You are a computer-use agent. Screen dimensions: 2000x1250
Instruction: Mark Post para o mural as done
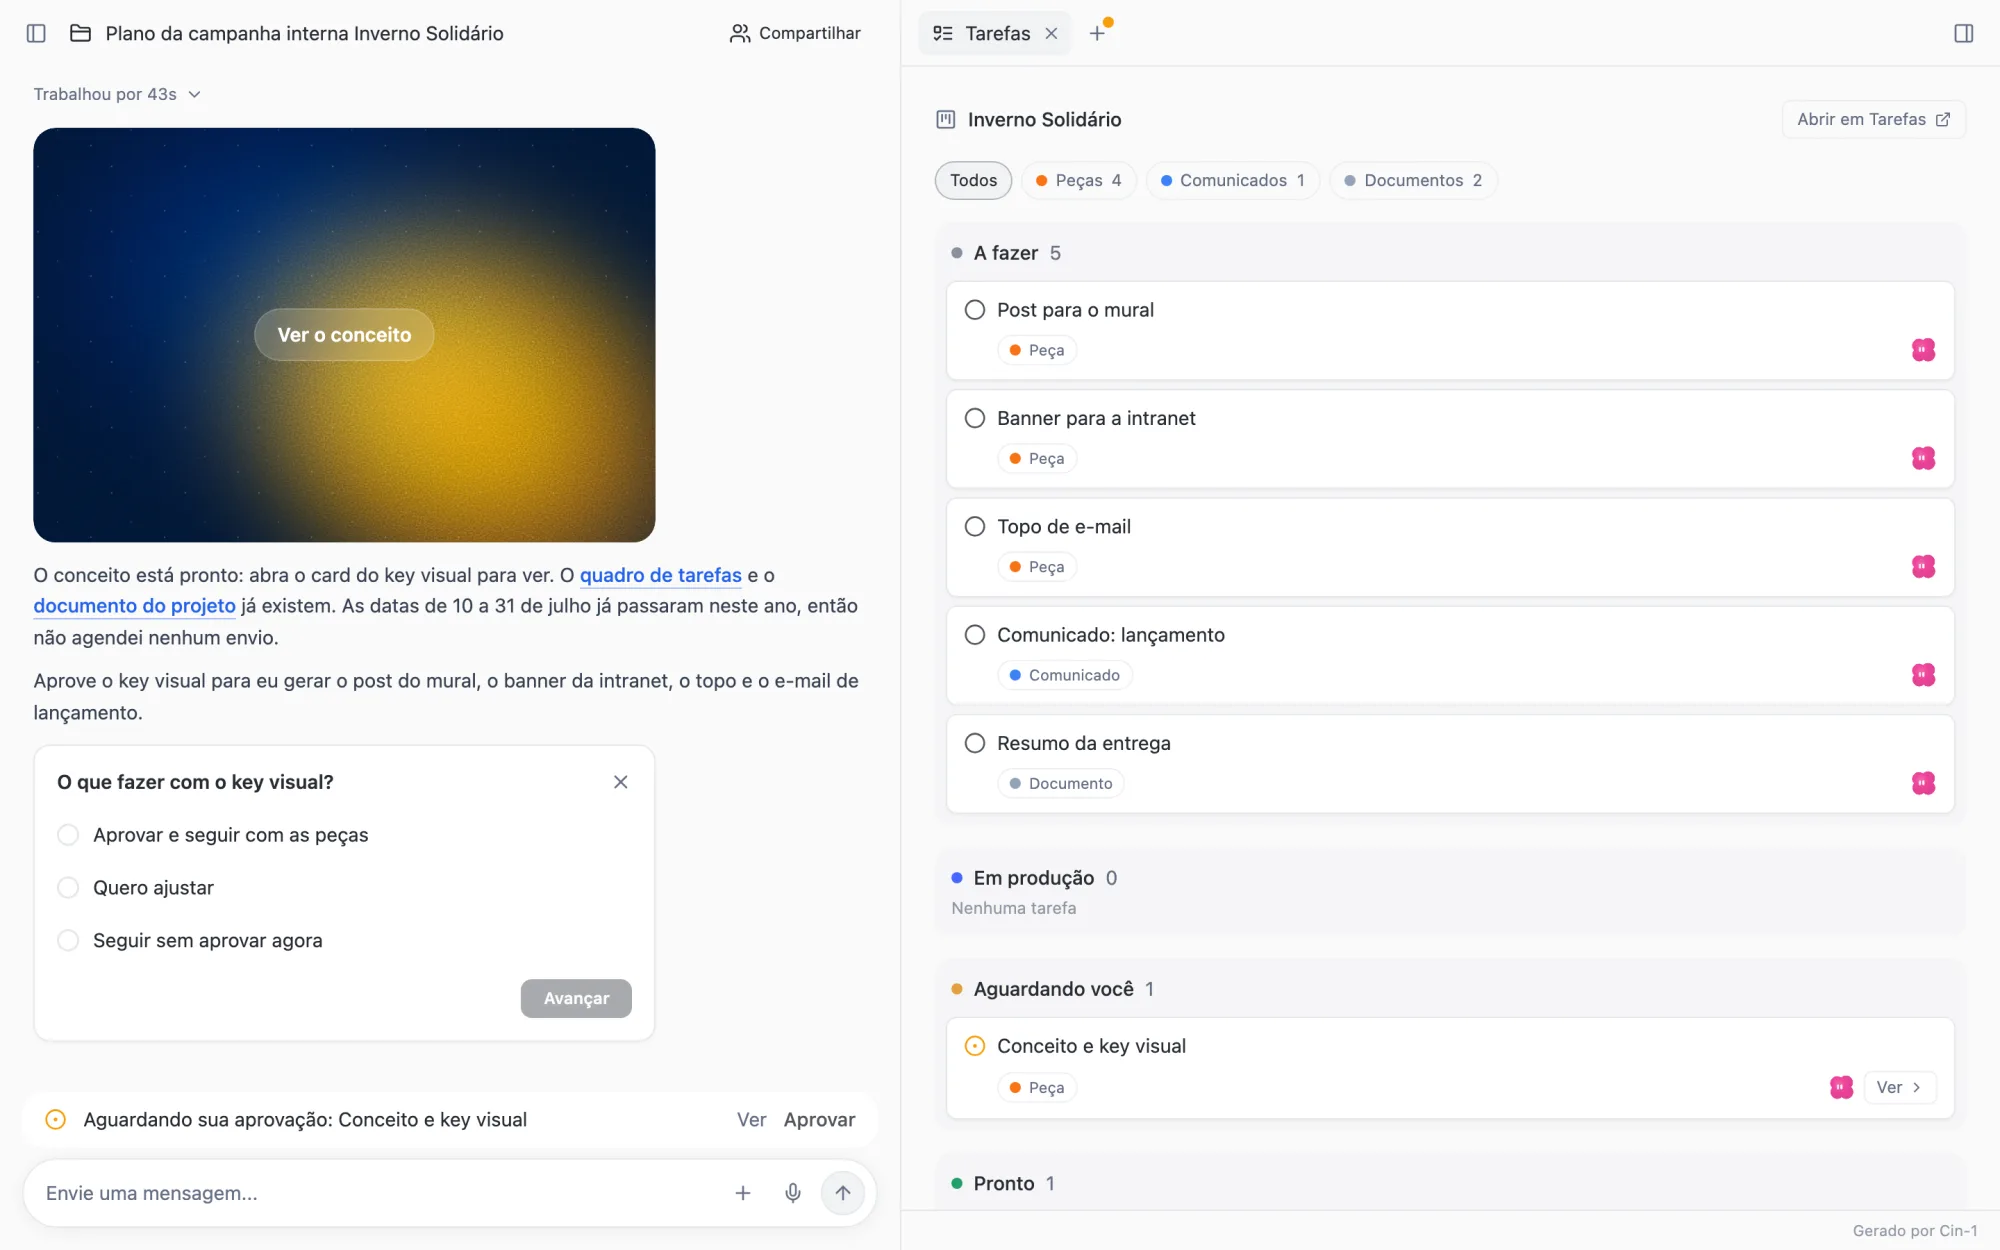point(975,310)
